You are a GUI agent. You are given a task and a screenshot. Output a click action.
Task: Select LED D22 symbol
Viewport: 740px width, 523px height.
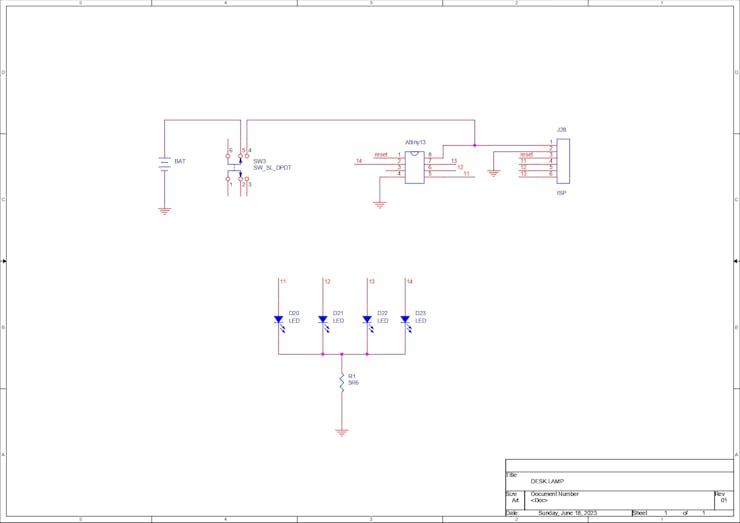point(367,322)
